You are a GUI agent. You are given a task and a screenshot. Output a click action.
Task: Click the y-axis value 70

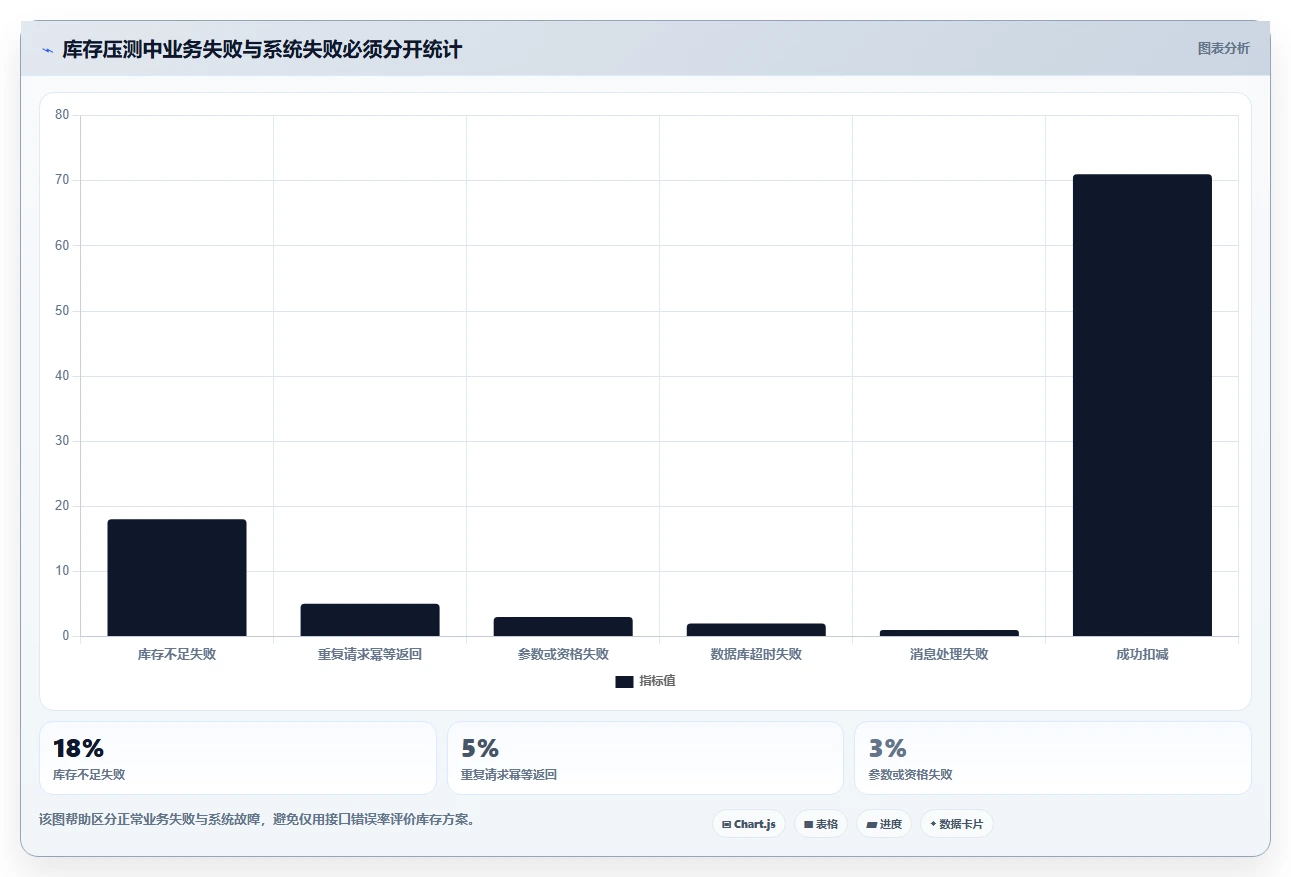click(62, 180)
